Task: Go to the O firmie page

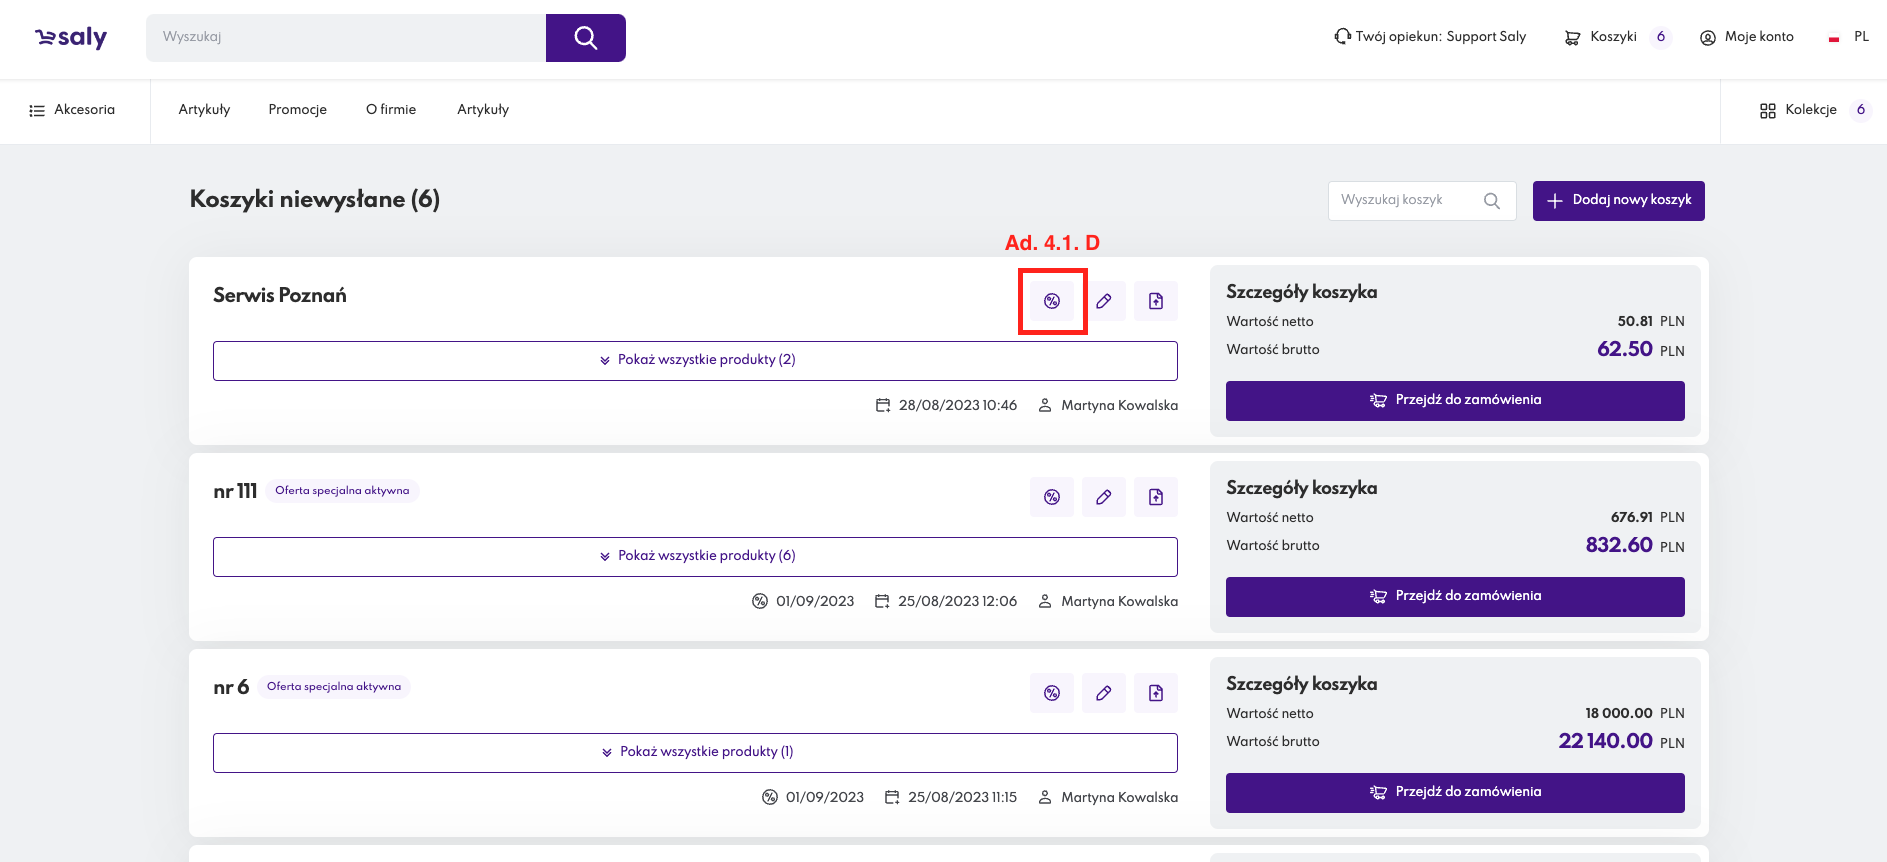Action: point(391,110)
